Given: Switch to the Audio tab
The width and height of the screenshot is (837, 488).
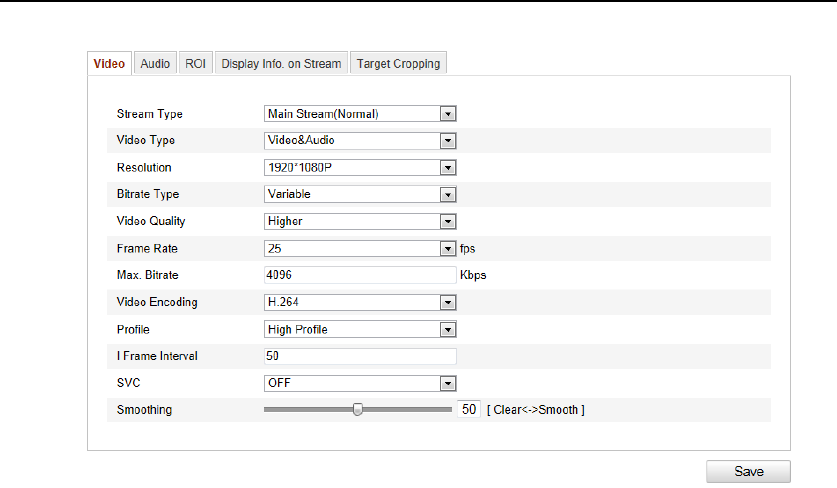Looking at the screenshot, I should pyautogui.click(x=155, y=63).
